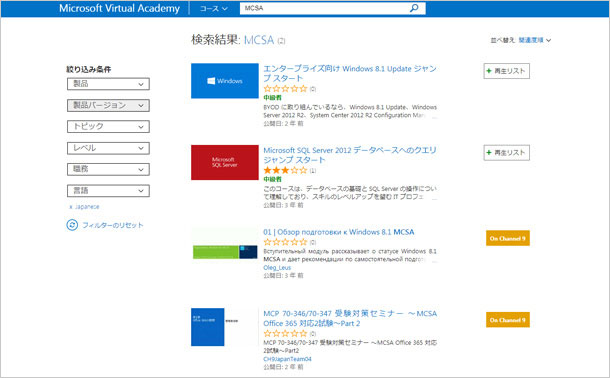Screen dimensions: 610x378
Task: Open MCP 70-346/70-347 受験対策セミナー link
Action: [350, 318]
